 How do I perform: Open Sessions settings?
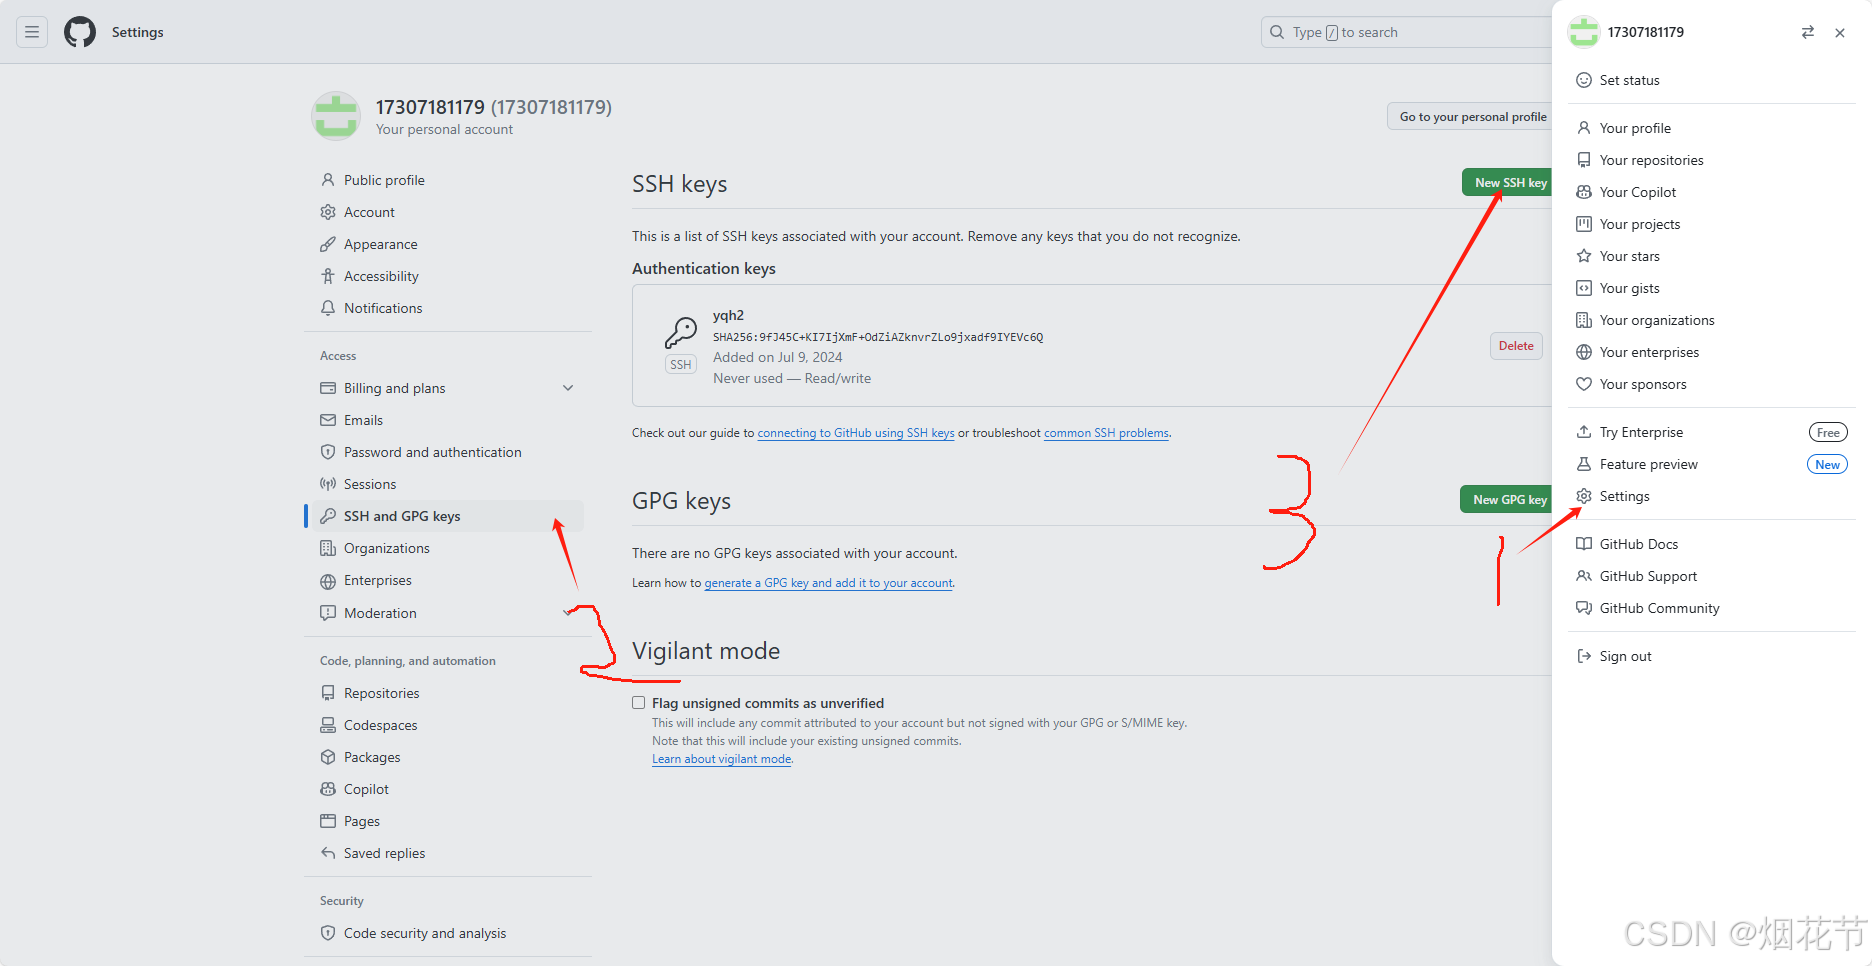[448, 484]
